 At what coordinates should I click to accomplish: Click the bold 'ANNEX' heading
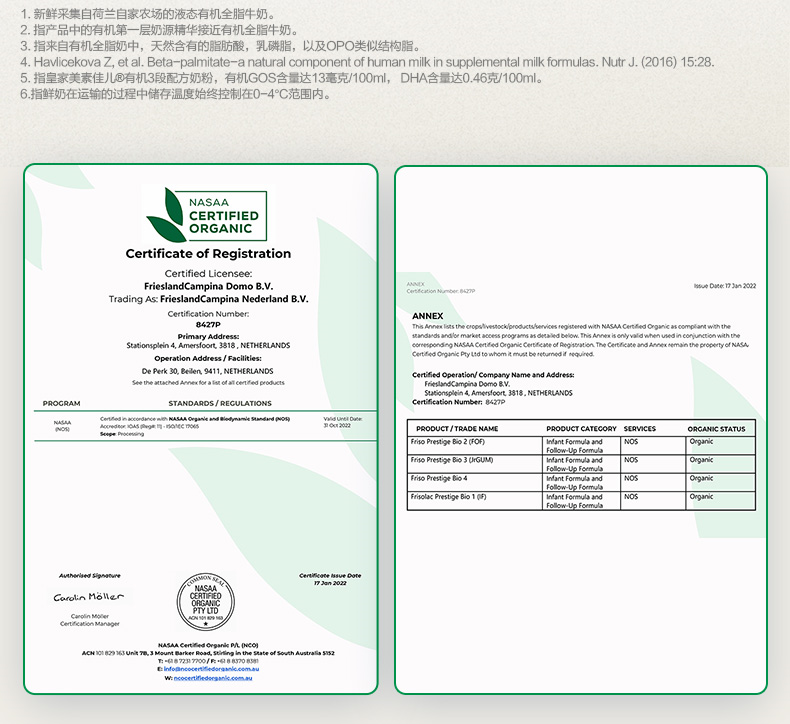tap(427, 316)
